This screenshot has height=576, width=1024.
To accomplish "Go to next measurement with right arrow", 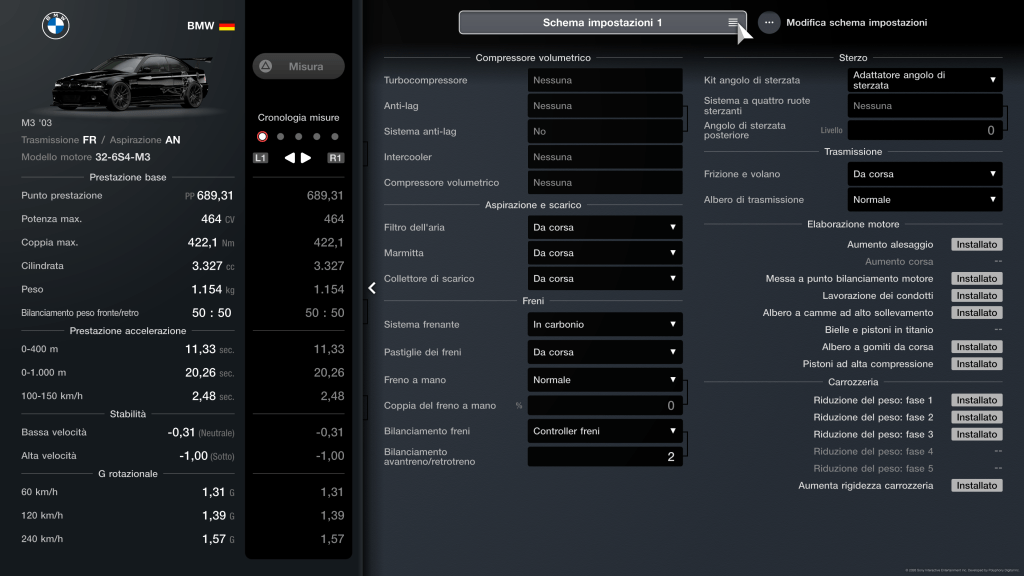I will pyautogui.click(x=306, y=158).
